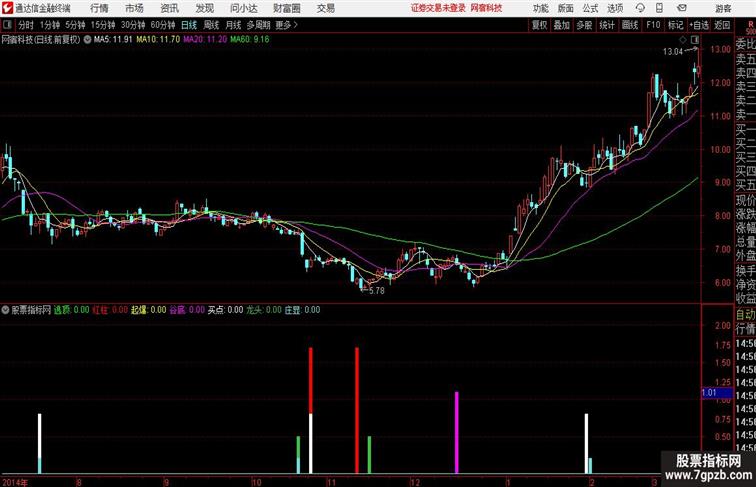This screenshot has width=756, height=487.
Task: Open the 财富圈 menu
Action: pos(286,8)
